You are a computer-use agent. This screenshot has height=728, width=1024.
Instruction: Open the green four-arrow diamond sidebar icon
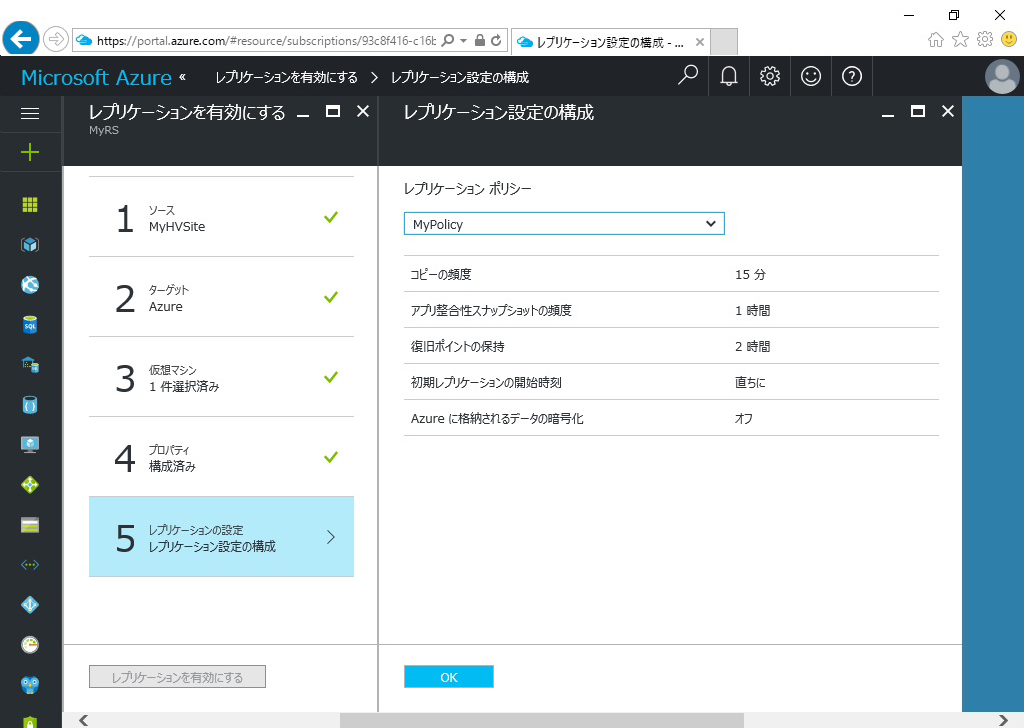30,484
